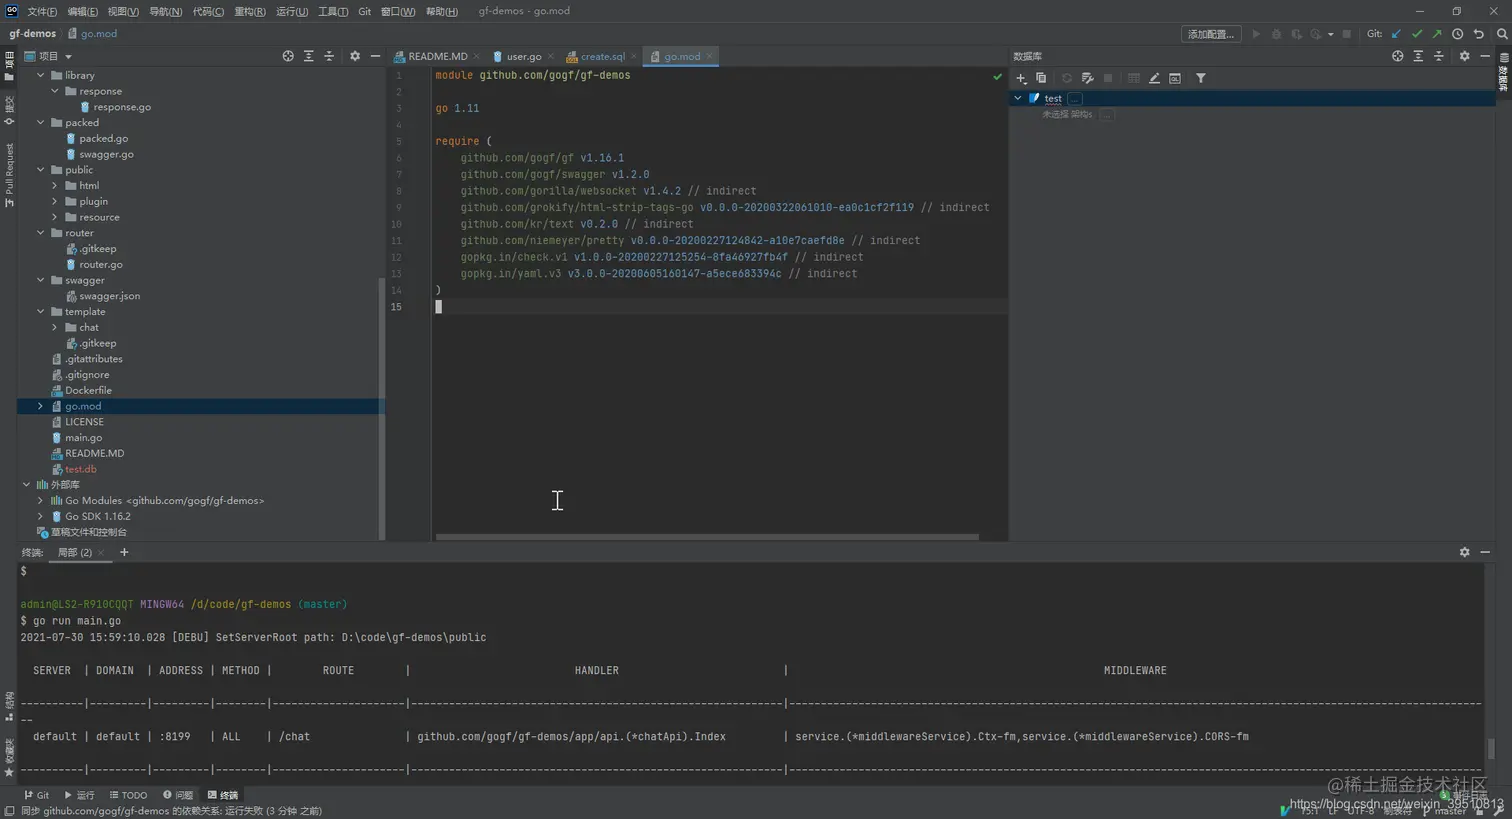Viewport: 1512px width, 819px height.
Task: Collapse the test data source node
Action: 1018,98
